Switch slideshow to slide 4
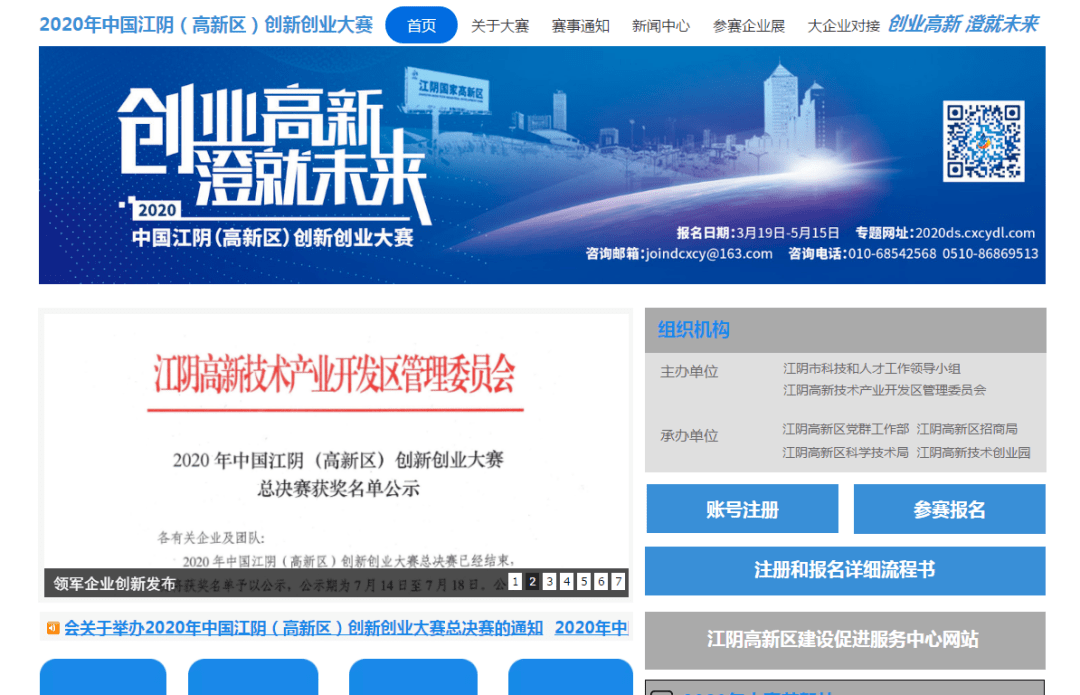Image resolution: width=1080 pixels, height=695 pixels. [566, 581]
